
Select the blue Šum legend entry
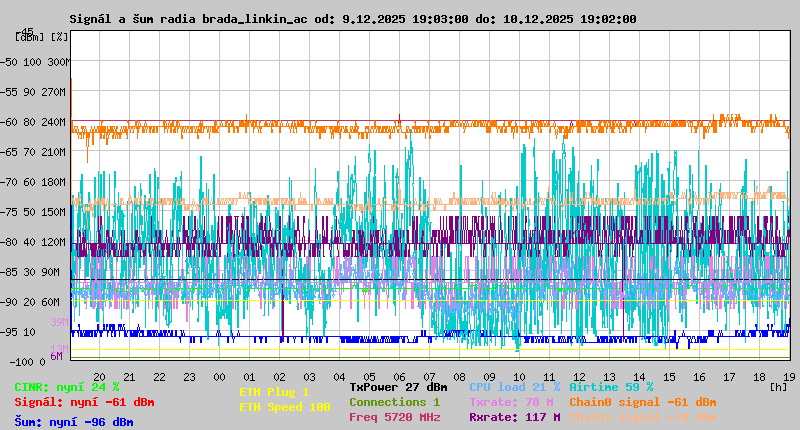pyautogui.click(x=74, y=422)
